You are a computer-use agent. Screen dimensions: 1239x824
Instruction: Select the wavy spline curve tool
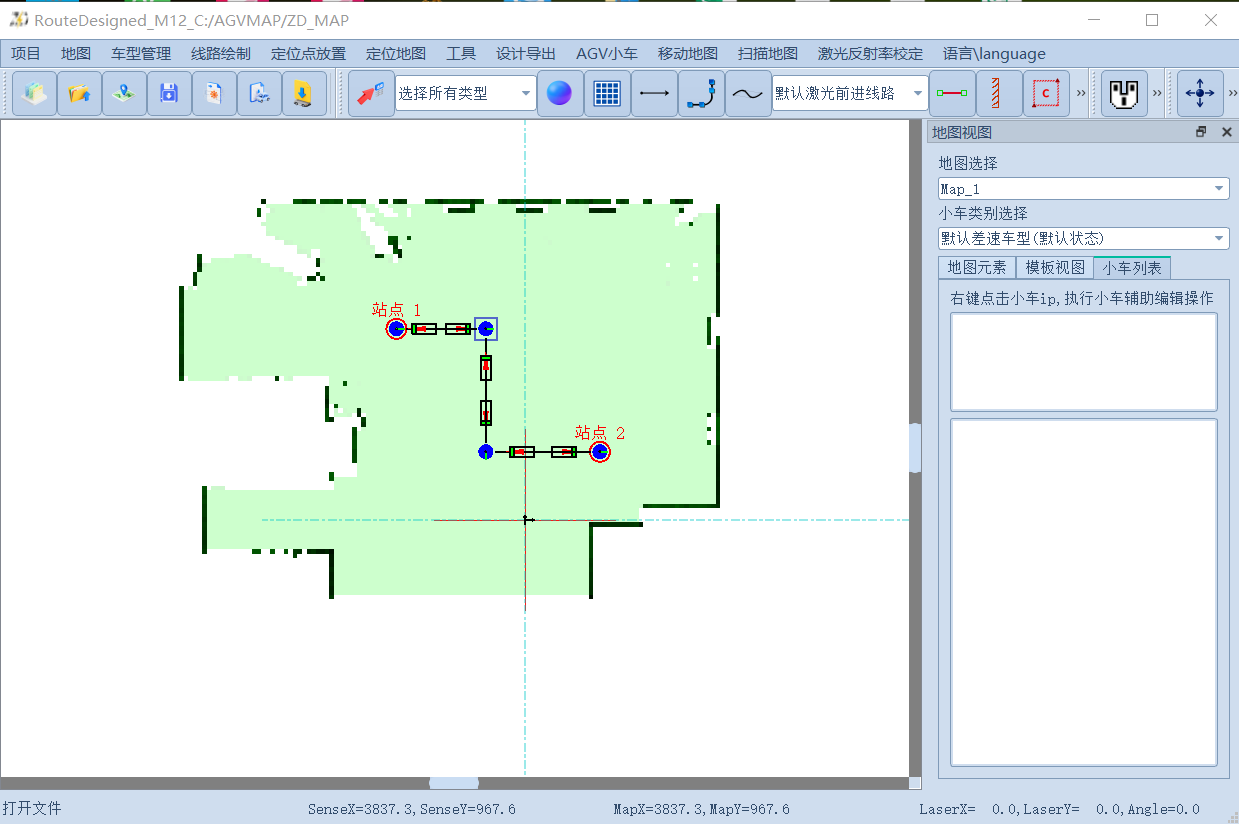[x=748, y=94]
